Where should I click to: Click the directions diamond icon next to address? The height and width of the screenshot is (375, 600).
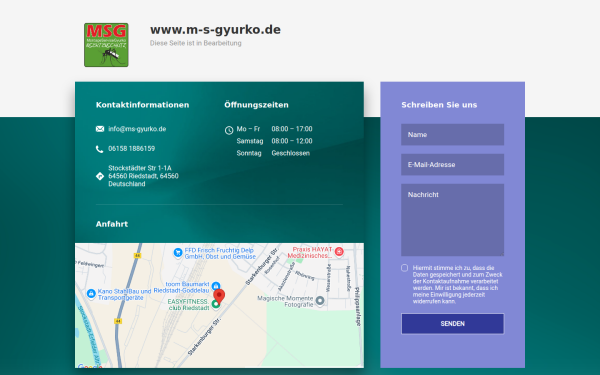coord(100,176)
